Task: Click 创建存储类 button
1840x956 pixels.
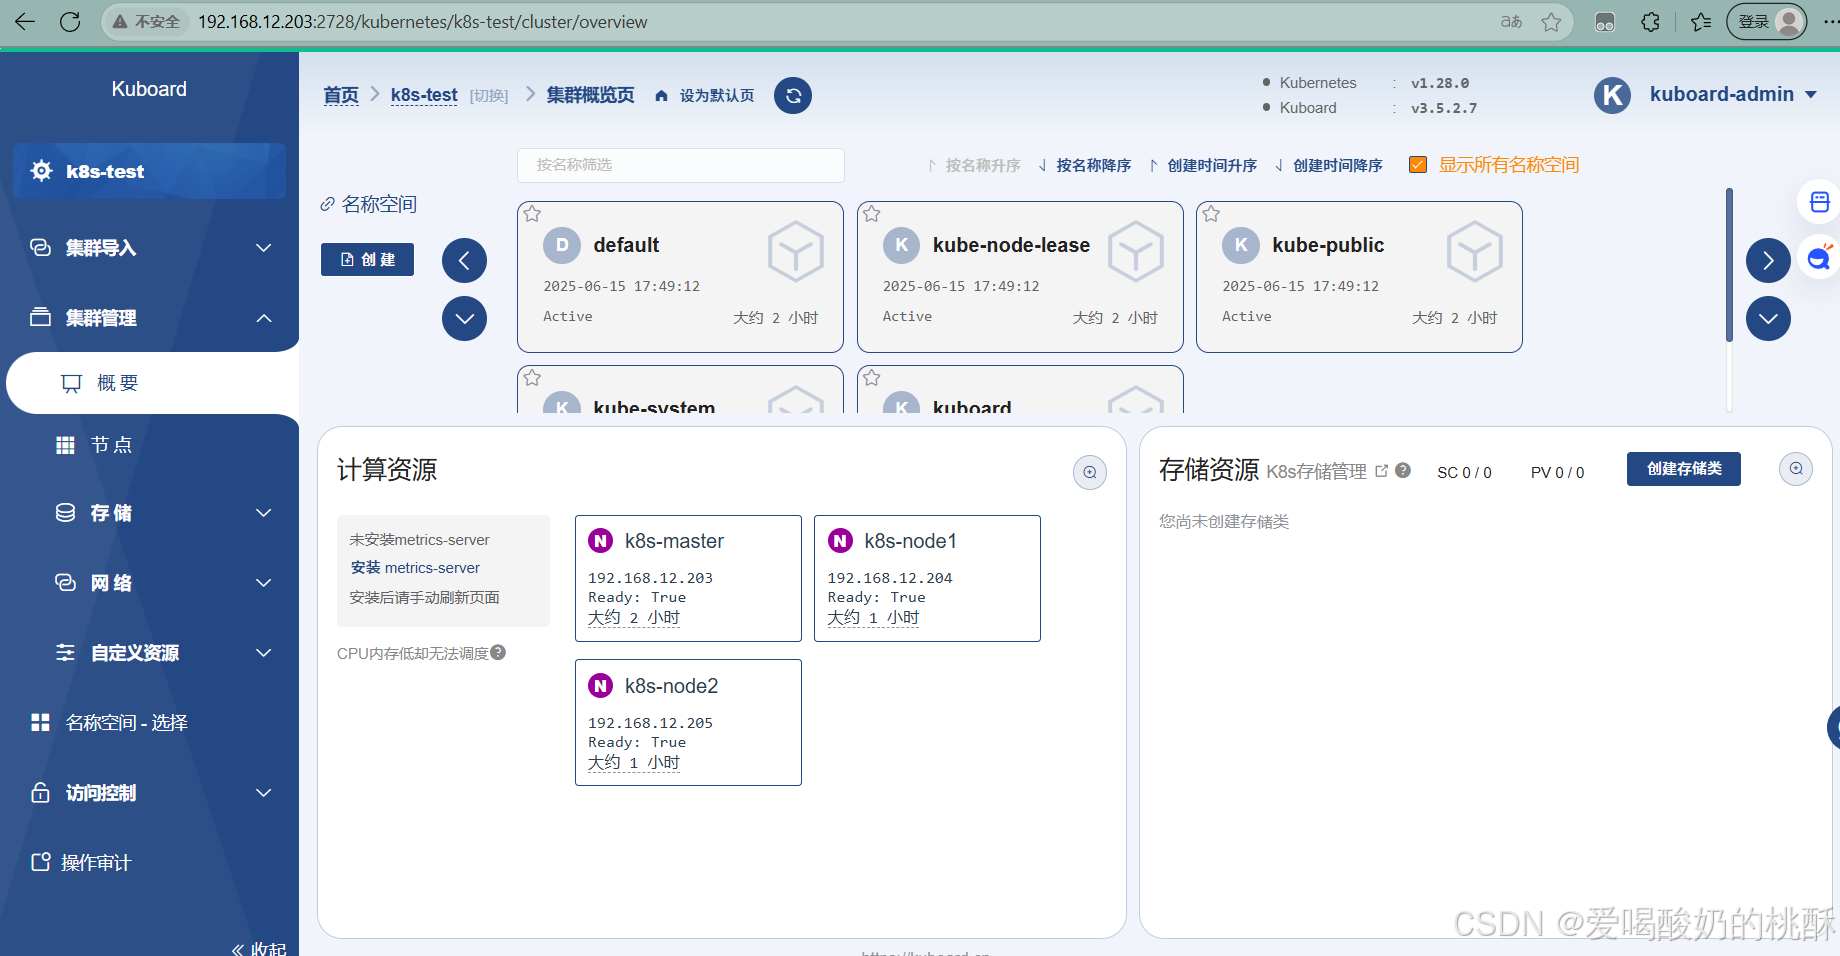Action: click(x=1684, y=469)
